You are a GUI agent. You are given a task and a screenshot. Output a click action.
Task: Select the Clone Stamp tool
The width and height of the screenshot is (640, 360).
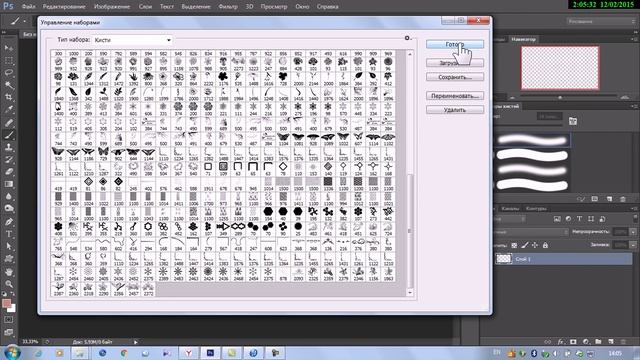(x=9, y=147)
